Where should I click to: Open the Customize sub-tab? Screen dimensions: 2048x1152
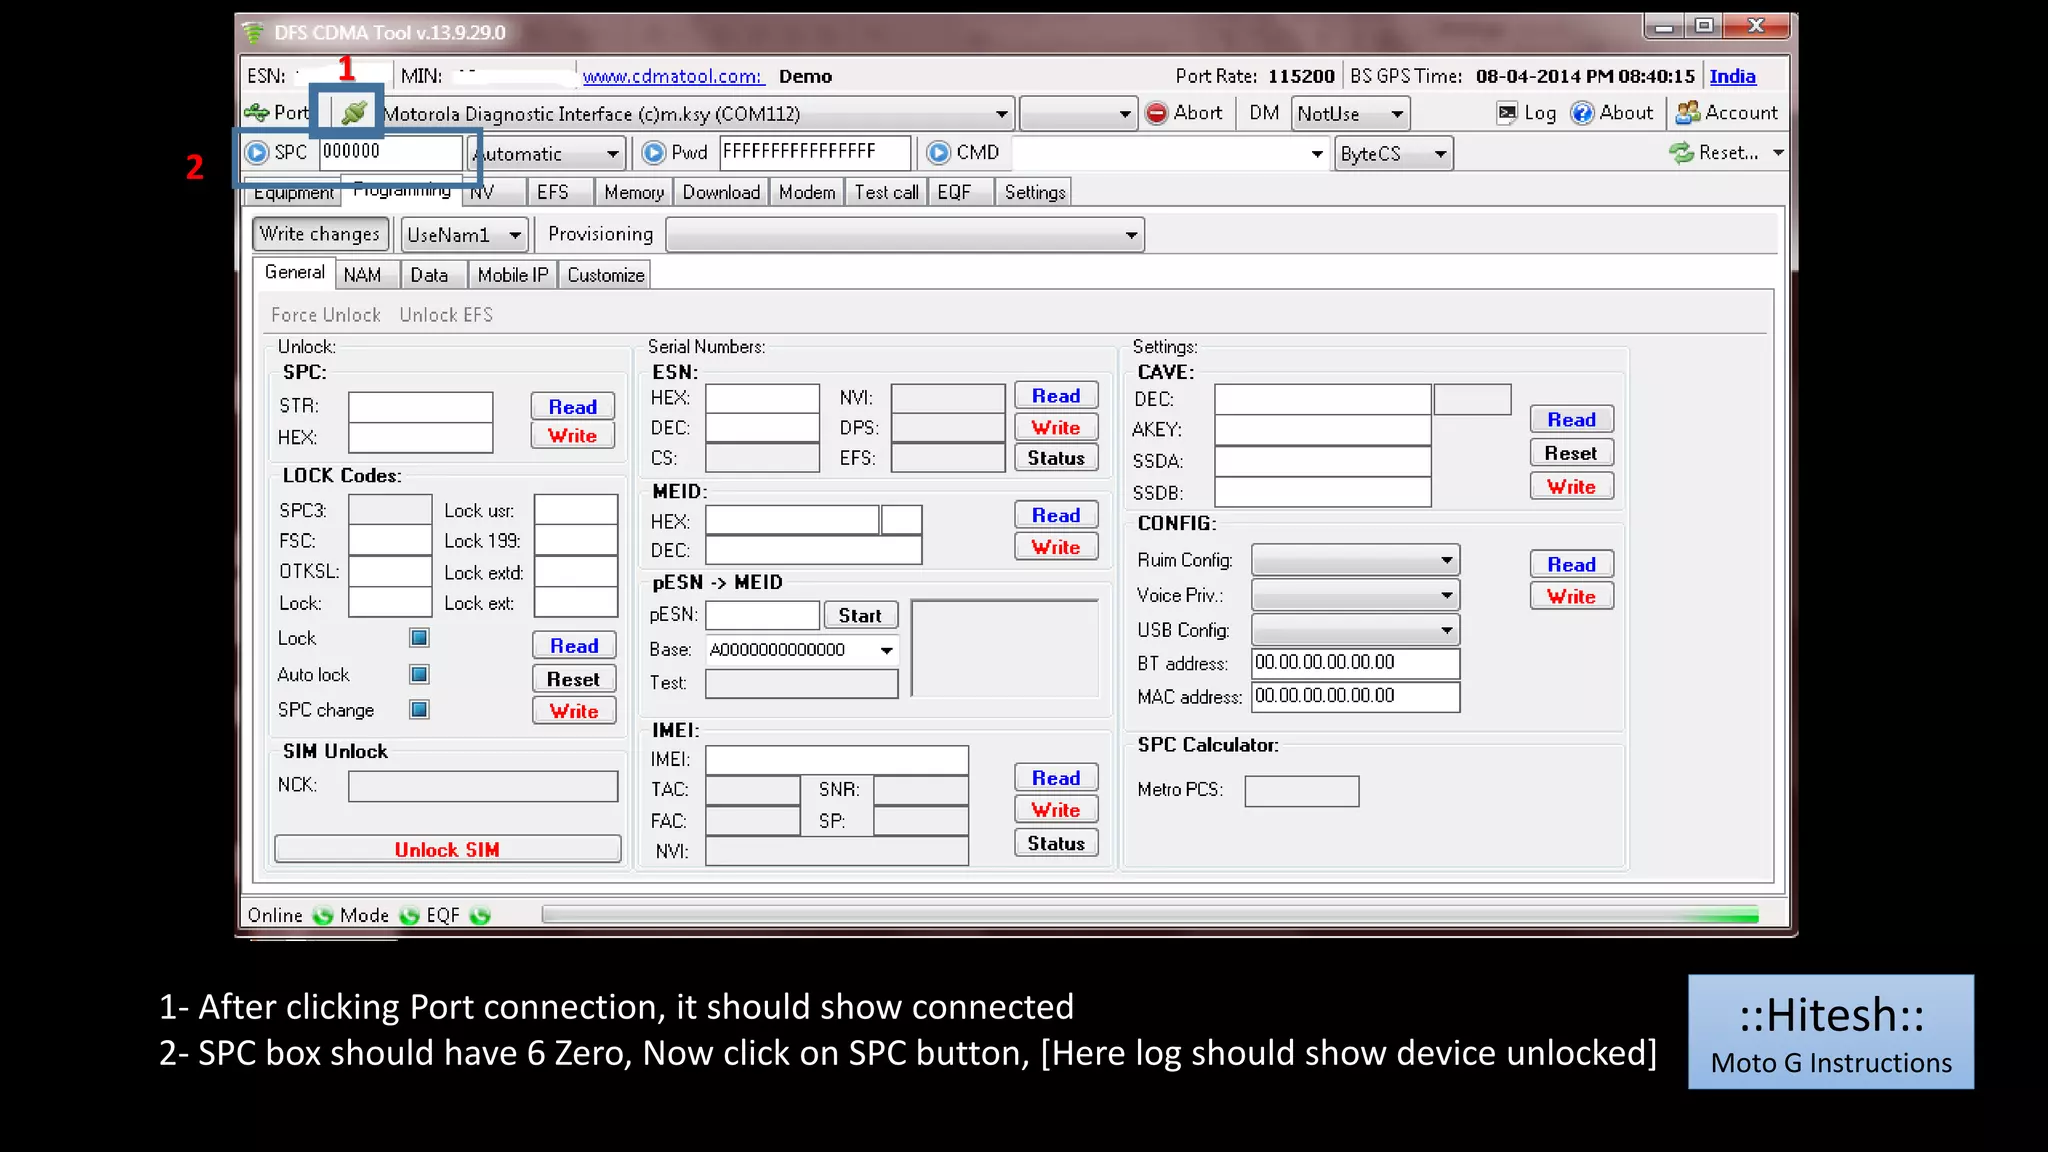tap(606, 275)
